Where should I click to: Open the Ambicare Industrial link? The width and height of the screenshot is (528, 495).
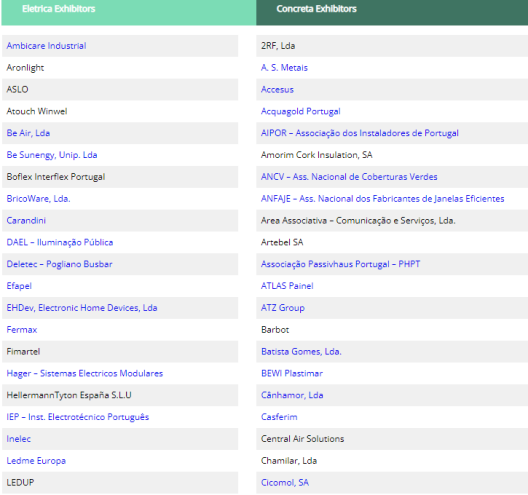click(x=46, y=46)
